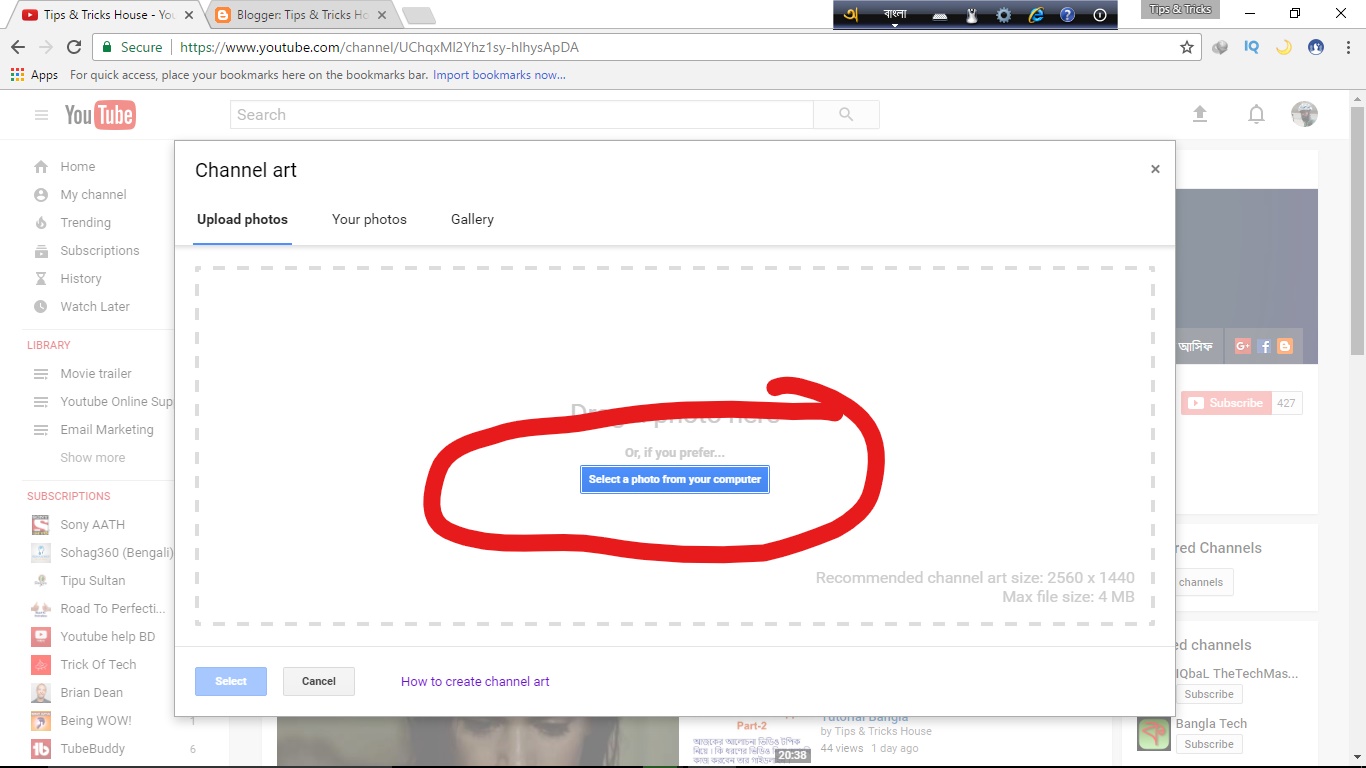The image size is (1366, 768).
Task: Click the Avro mouse input icon
Action: (x=971, y=15)
